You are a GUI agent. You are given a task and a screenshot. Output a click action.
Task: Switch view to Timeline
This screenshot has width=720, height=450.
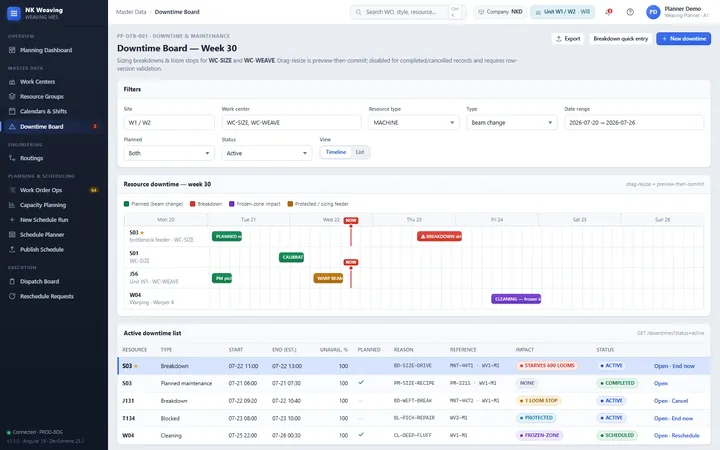[x=336, y=152]
